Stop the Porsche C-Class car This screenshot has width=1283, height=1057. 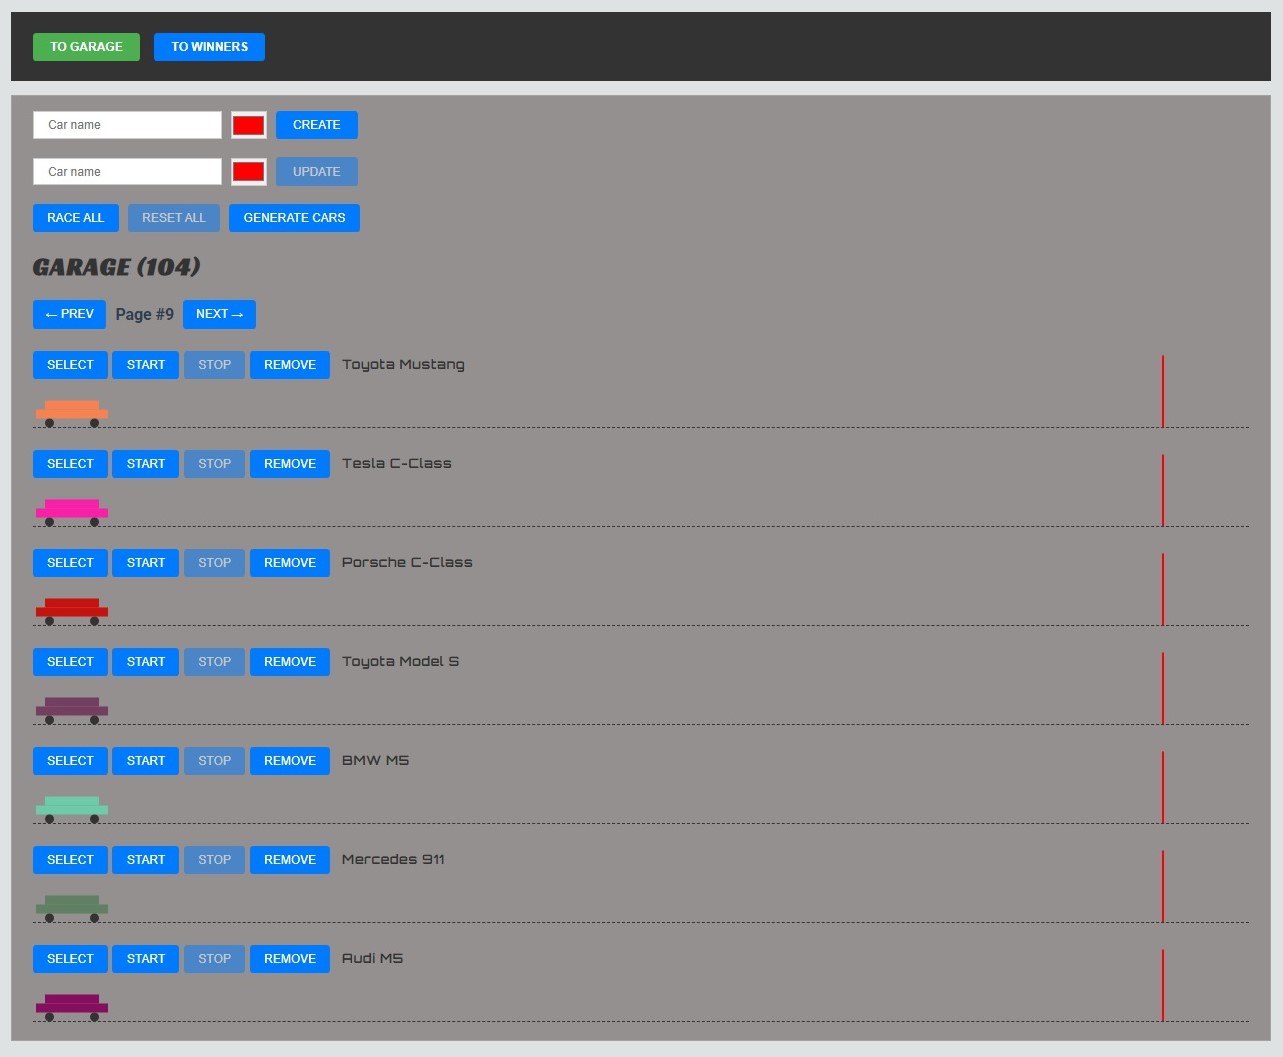214,563
